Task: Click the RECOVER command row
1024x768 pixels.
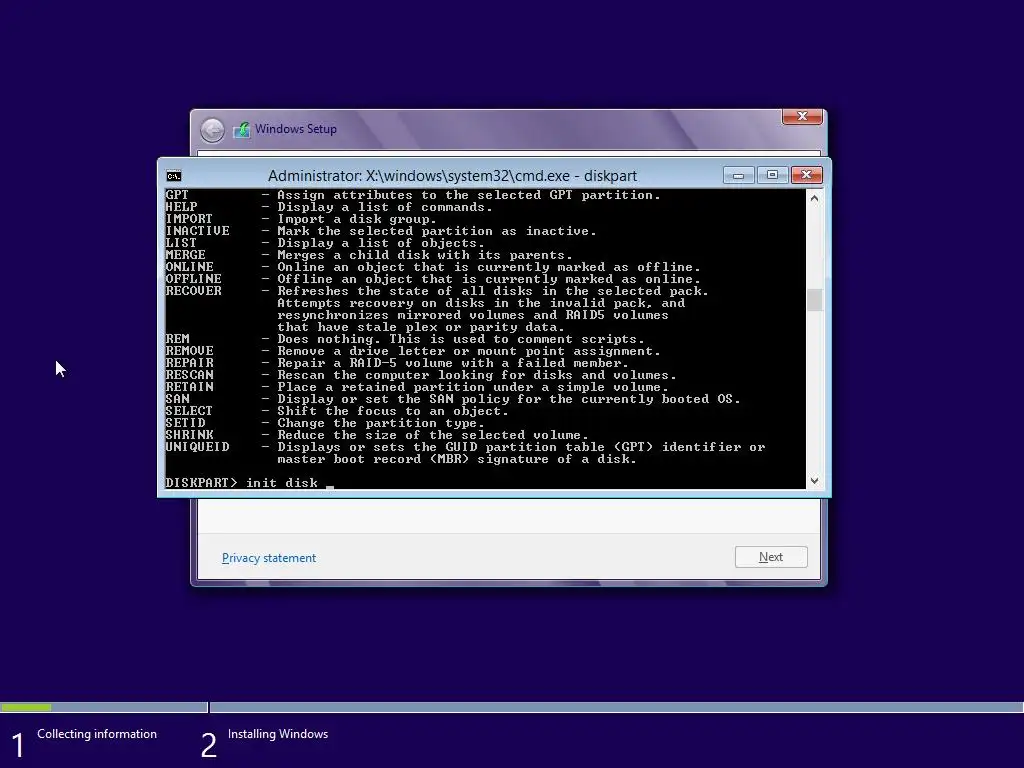Action: [437, 291]
